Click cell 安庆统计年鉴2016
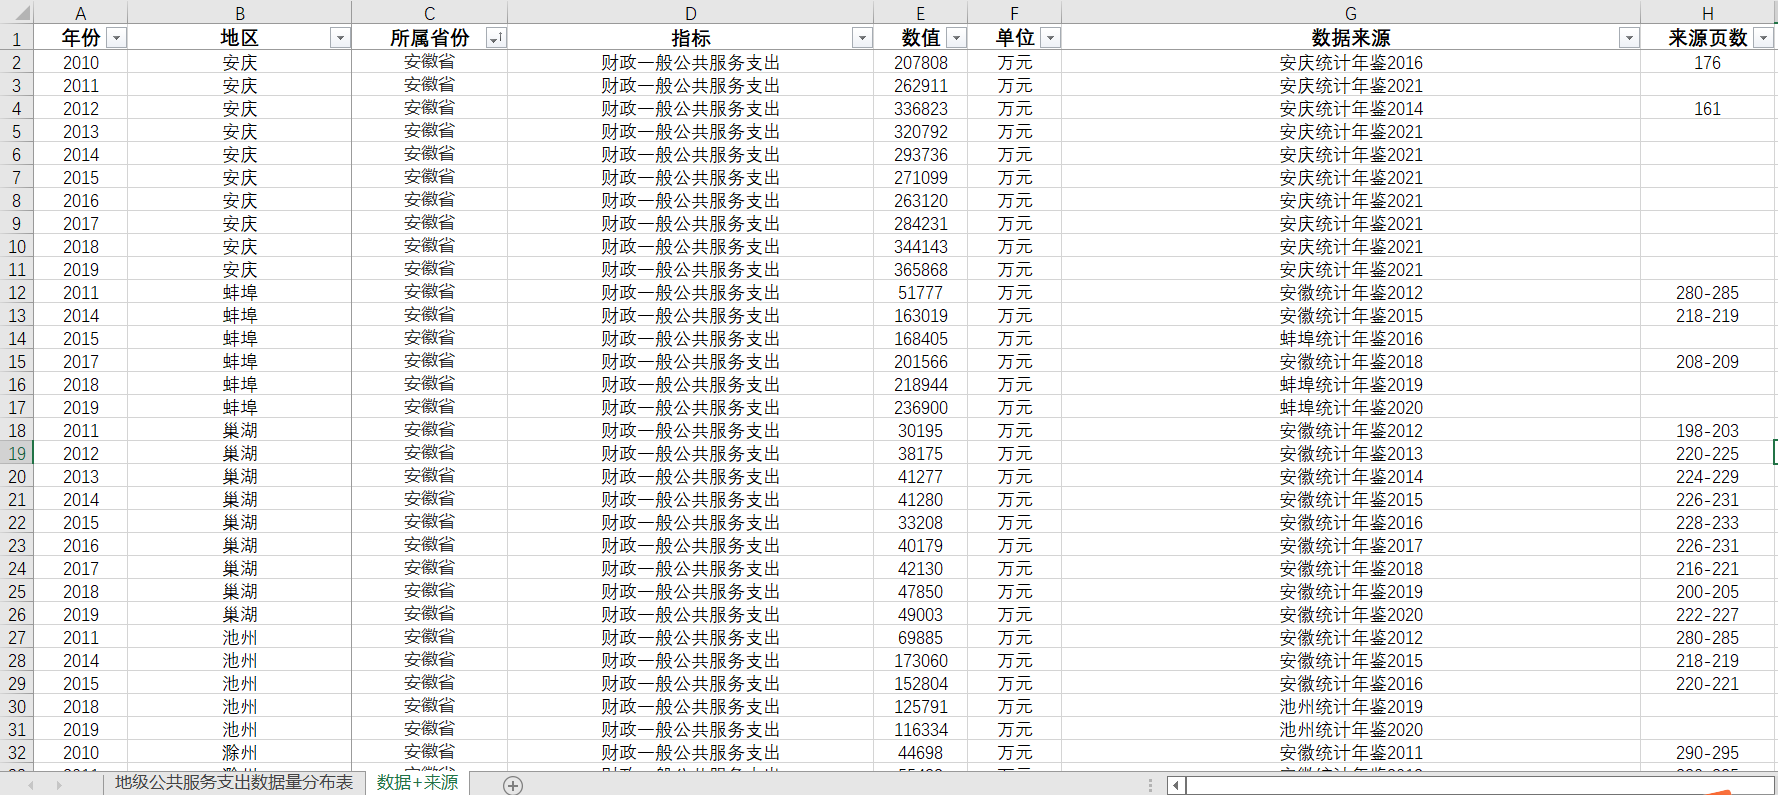Screen dimensions: 1778x795 point(1351,63)
